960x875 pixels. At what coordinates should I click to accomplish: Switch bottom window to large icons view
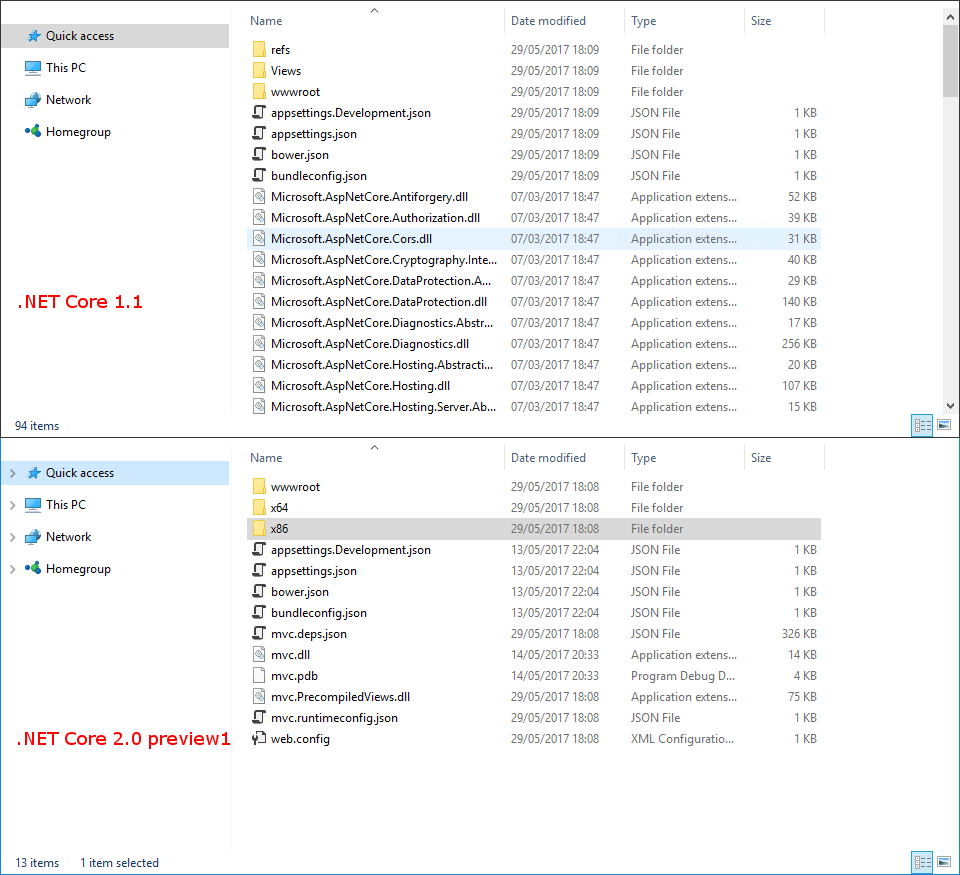coord(944,862)
